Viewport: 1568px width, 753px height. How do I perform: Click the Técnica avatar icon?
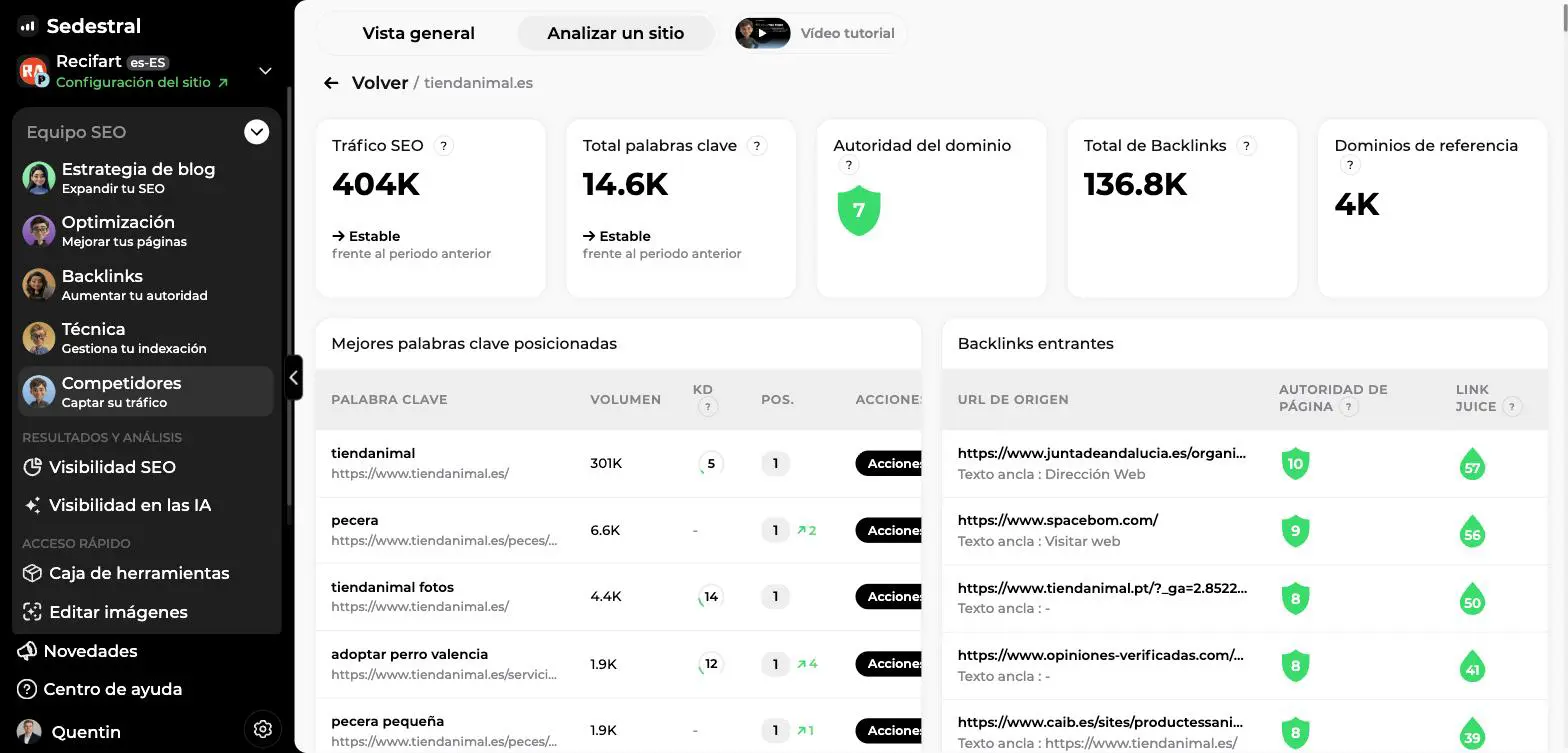(39, 338)
